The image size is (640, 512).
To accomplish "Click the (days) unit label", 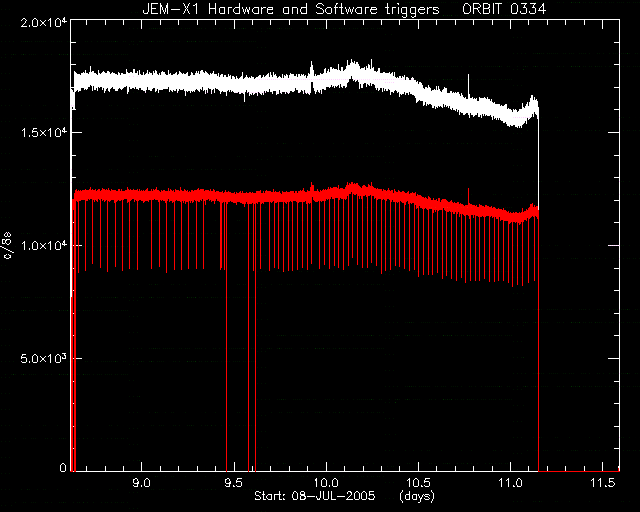I will pos(417,497).
